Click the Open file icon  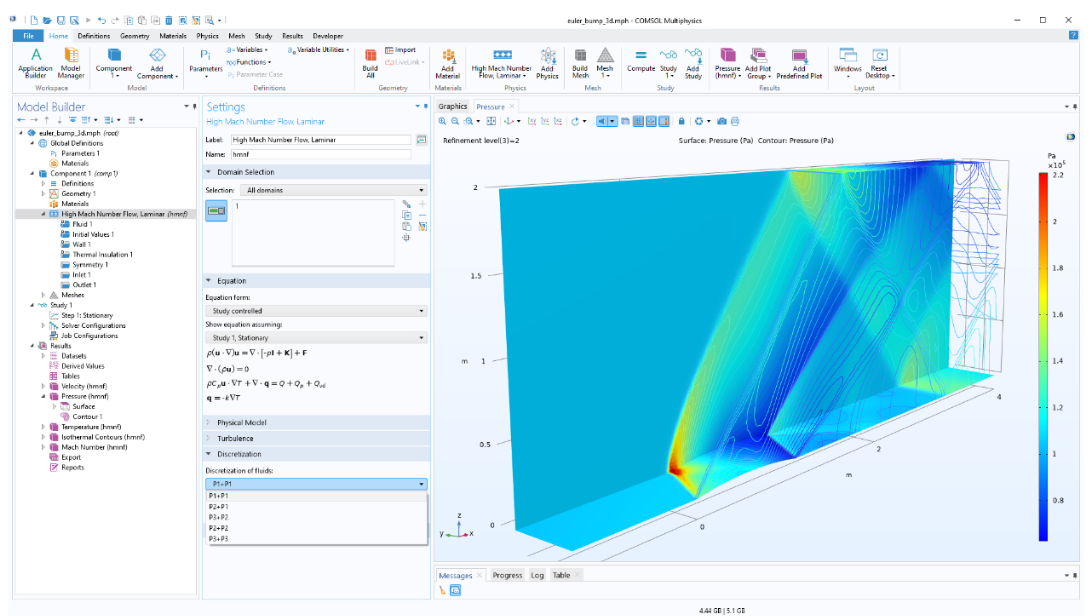pos(47,20)
